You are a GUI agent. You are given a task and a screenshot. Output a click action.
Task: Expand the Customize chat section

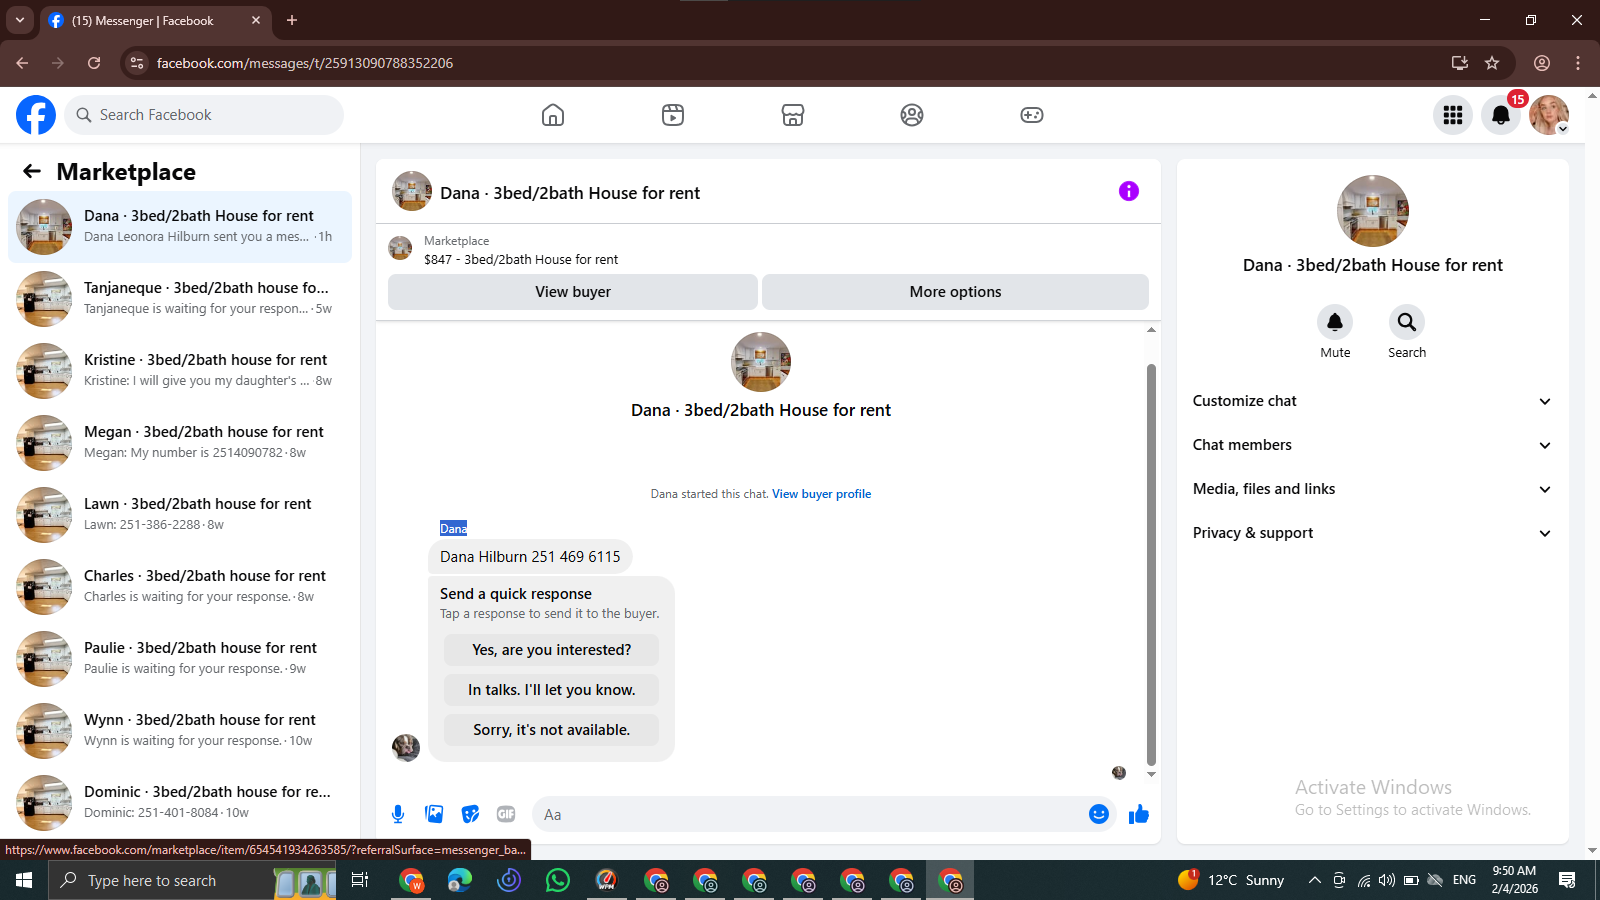(x=1372, y=401)
